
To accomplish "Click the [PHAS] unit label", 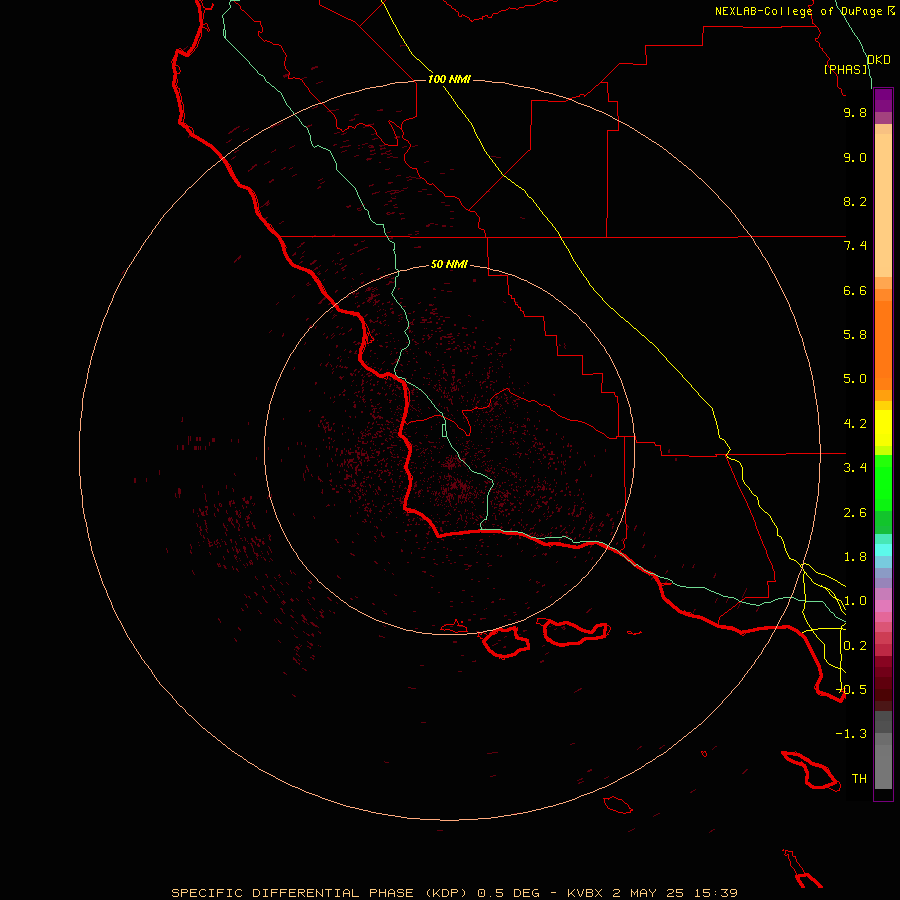I will tap(846, 69).
